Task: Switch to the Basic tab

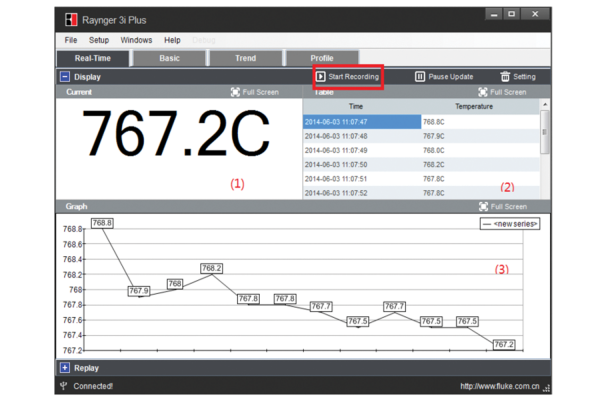Action: [x=169, y=58]
